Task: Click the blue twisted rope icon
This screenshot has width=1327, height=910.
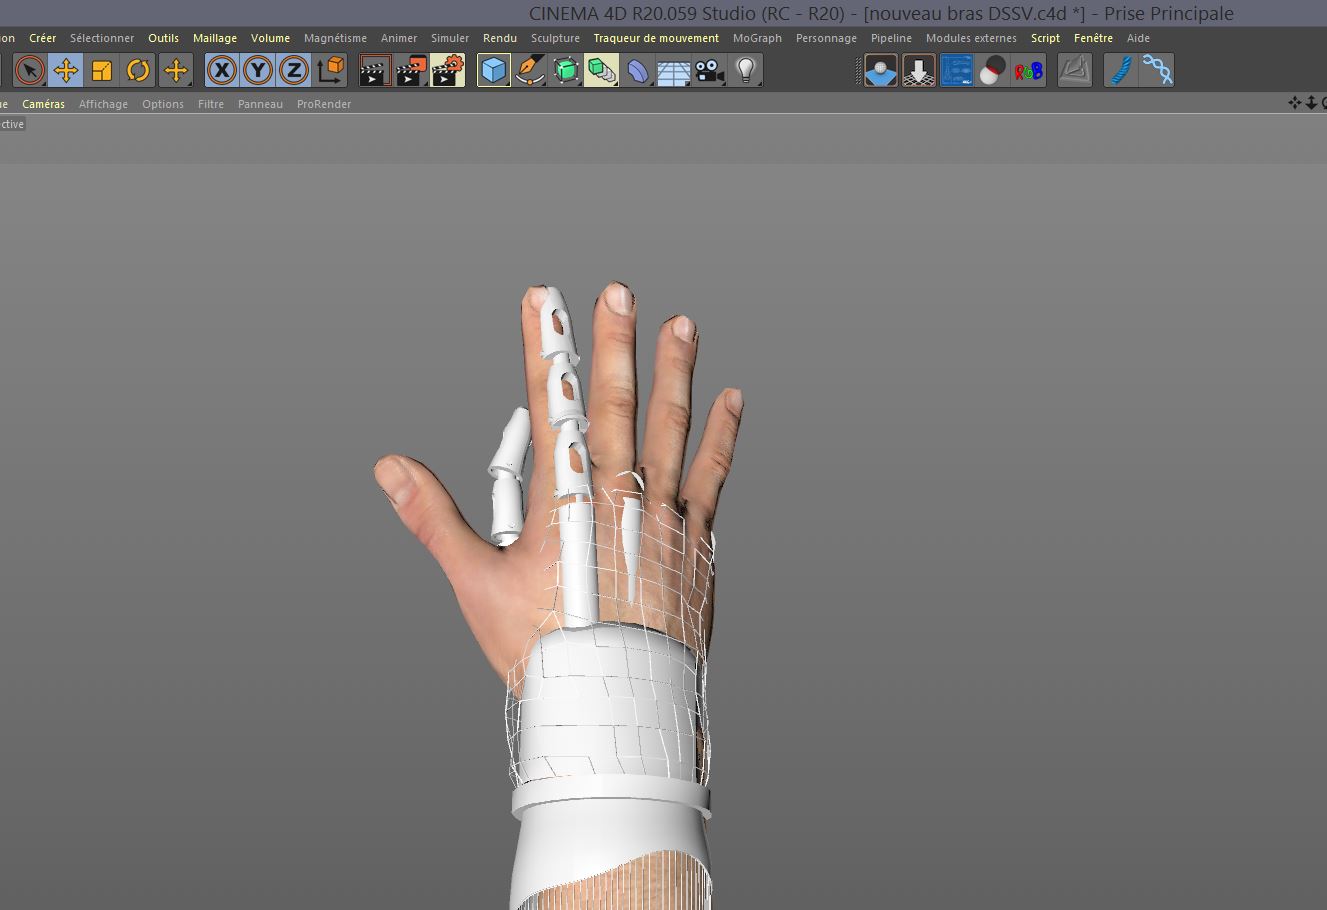Action: click(x=1120, y=70)
